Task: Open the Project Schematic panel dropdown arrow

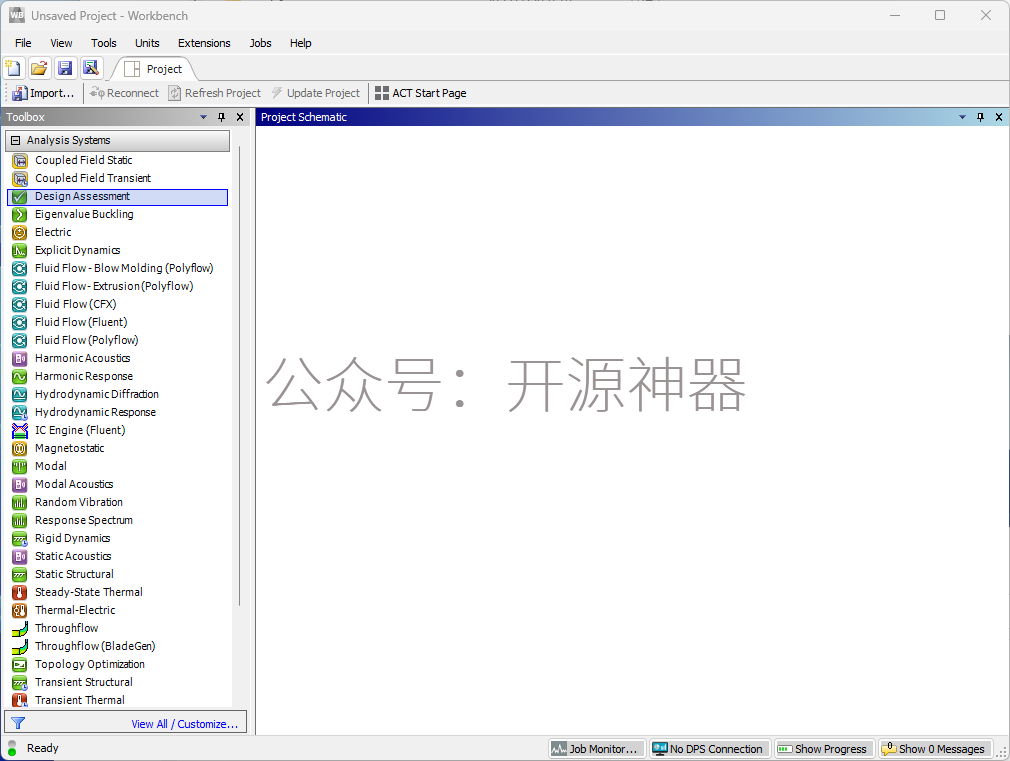Action: 962,117
